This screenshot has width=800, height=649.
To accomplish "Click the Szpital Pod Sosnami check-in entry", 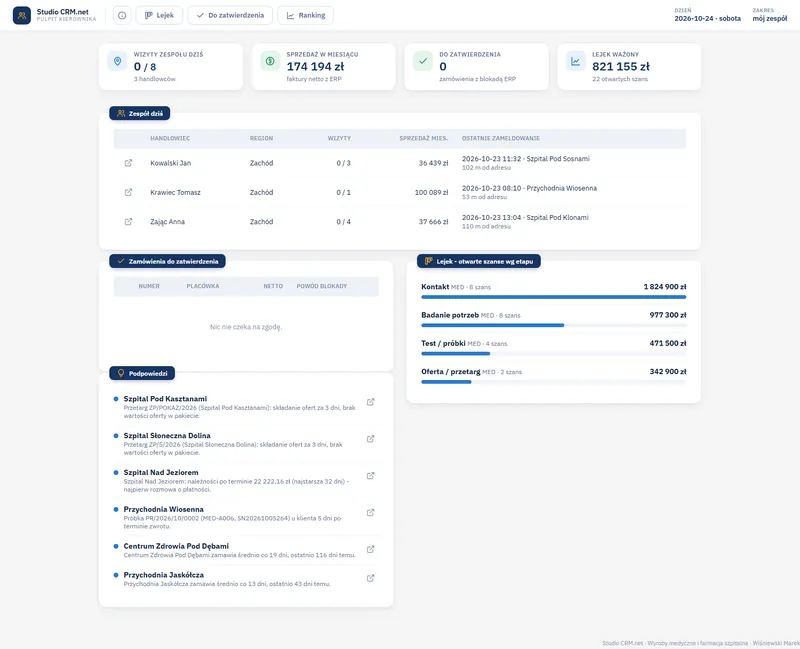I will tap(526, 163).
